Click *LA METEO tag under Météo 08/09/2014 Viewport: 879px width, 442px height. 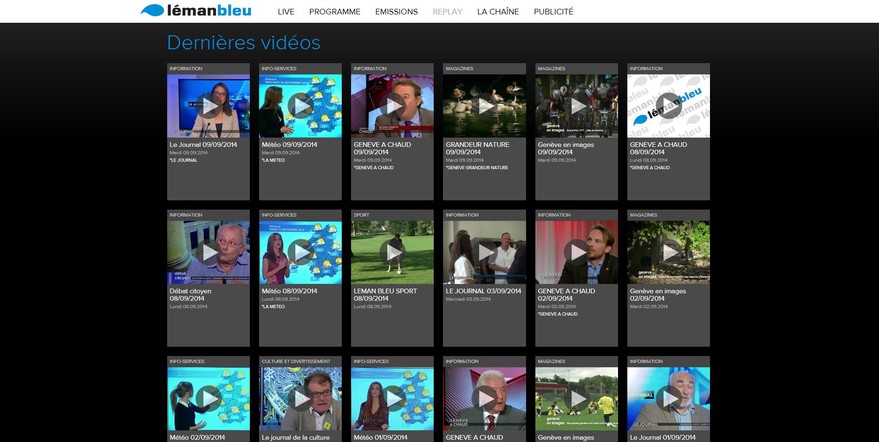pos(273,307)
